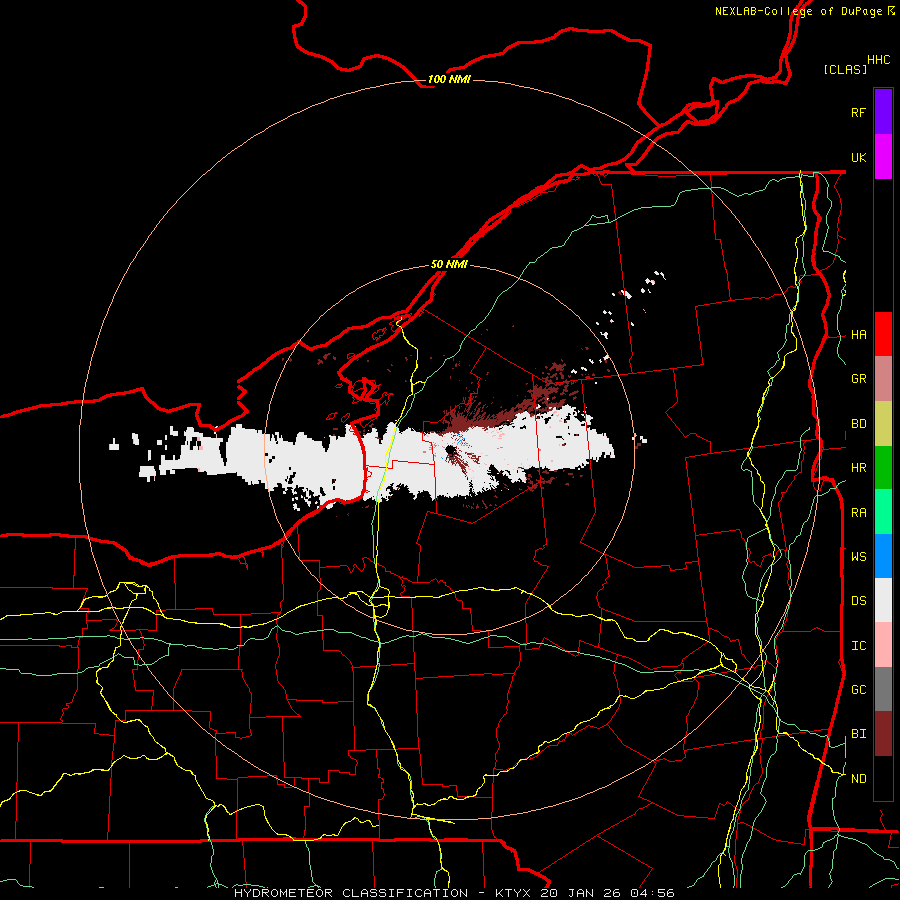Click the HR green legend swatch
This screenshot has width=900, height=900.
point(883,468)
